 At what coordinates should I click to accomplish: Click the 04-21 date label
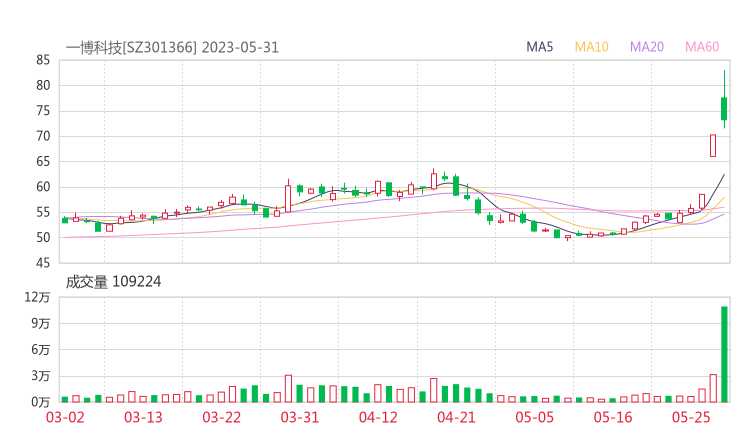[x=456, y=418]
